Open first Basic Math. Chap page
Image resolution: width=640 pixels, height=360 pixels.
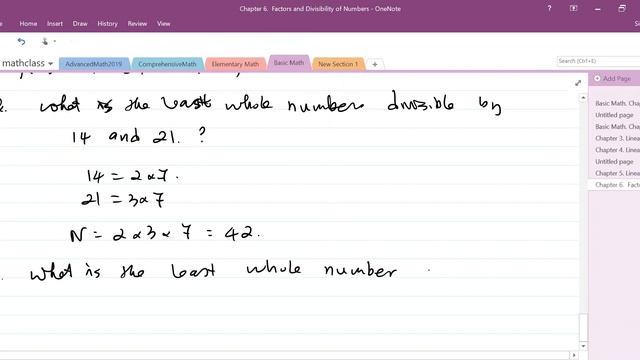click(x=617, y=103)
